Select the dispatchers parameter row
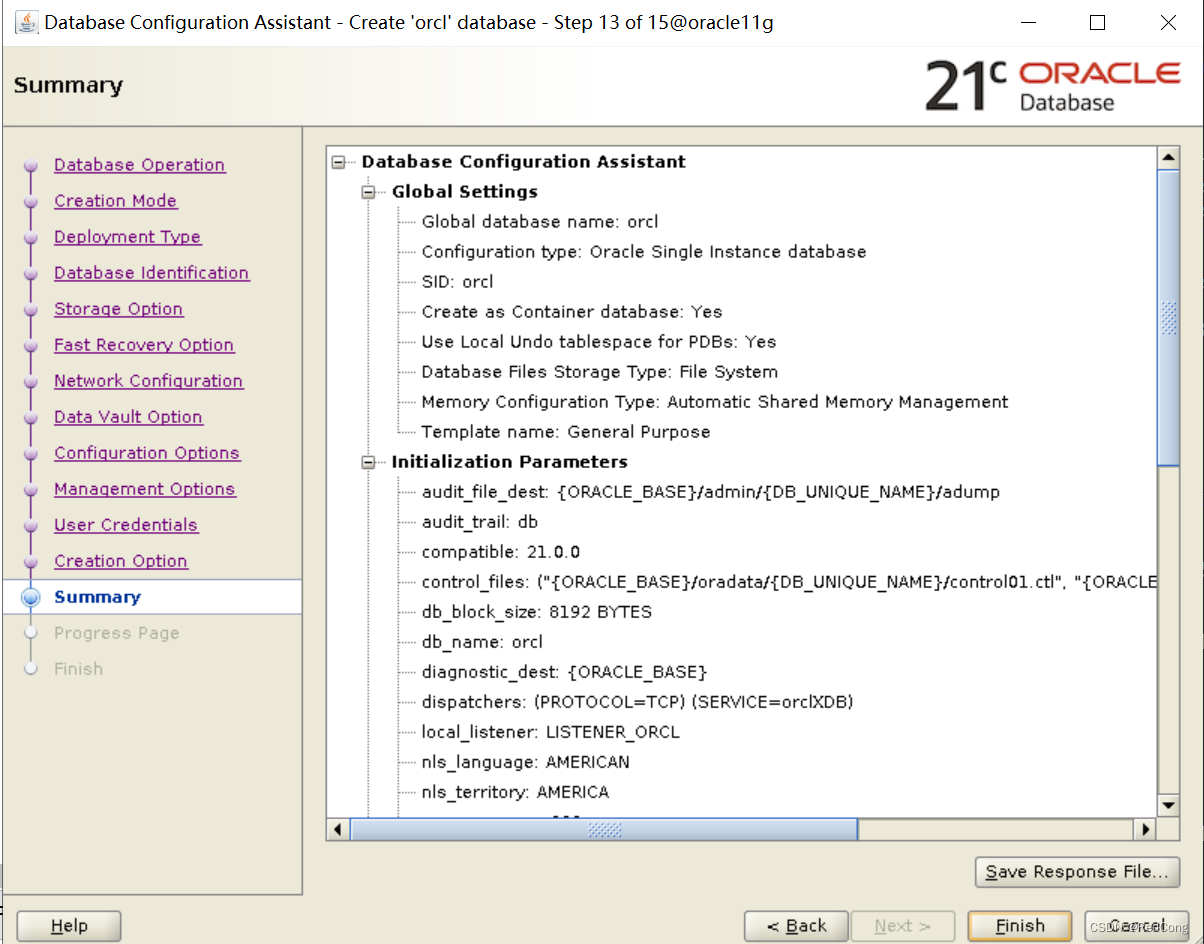 (x=637, y=702)
